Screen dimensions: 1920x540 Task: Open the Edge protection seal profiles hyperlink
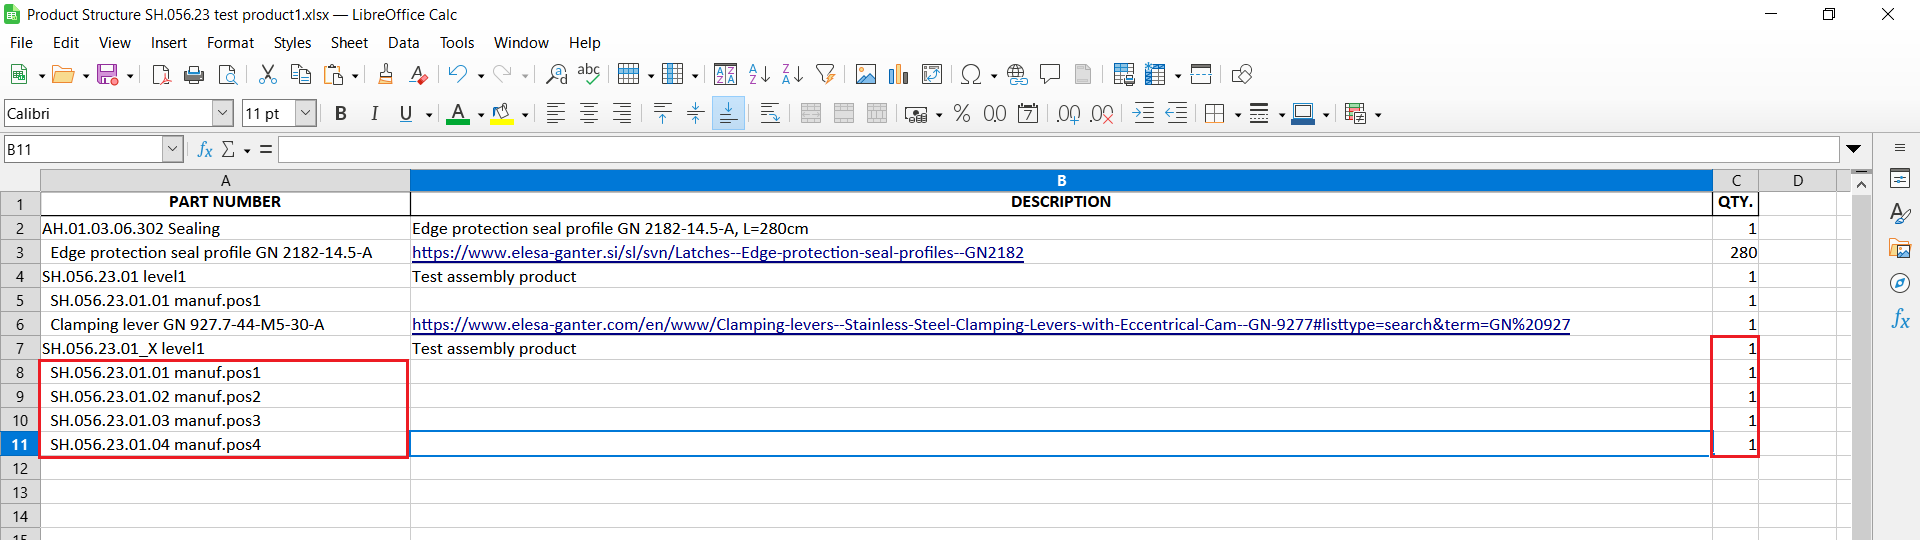(x=717, y=253)
